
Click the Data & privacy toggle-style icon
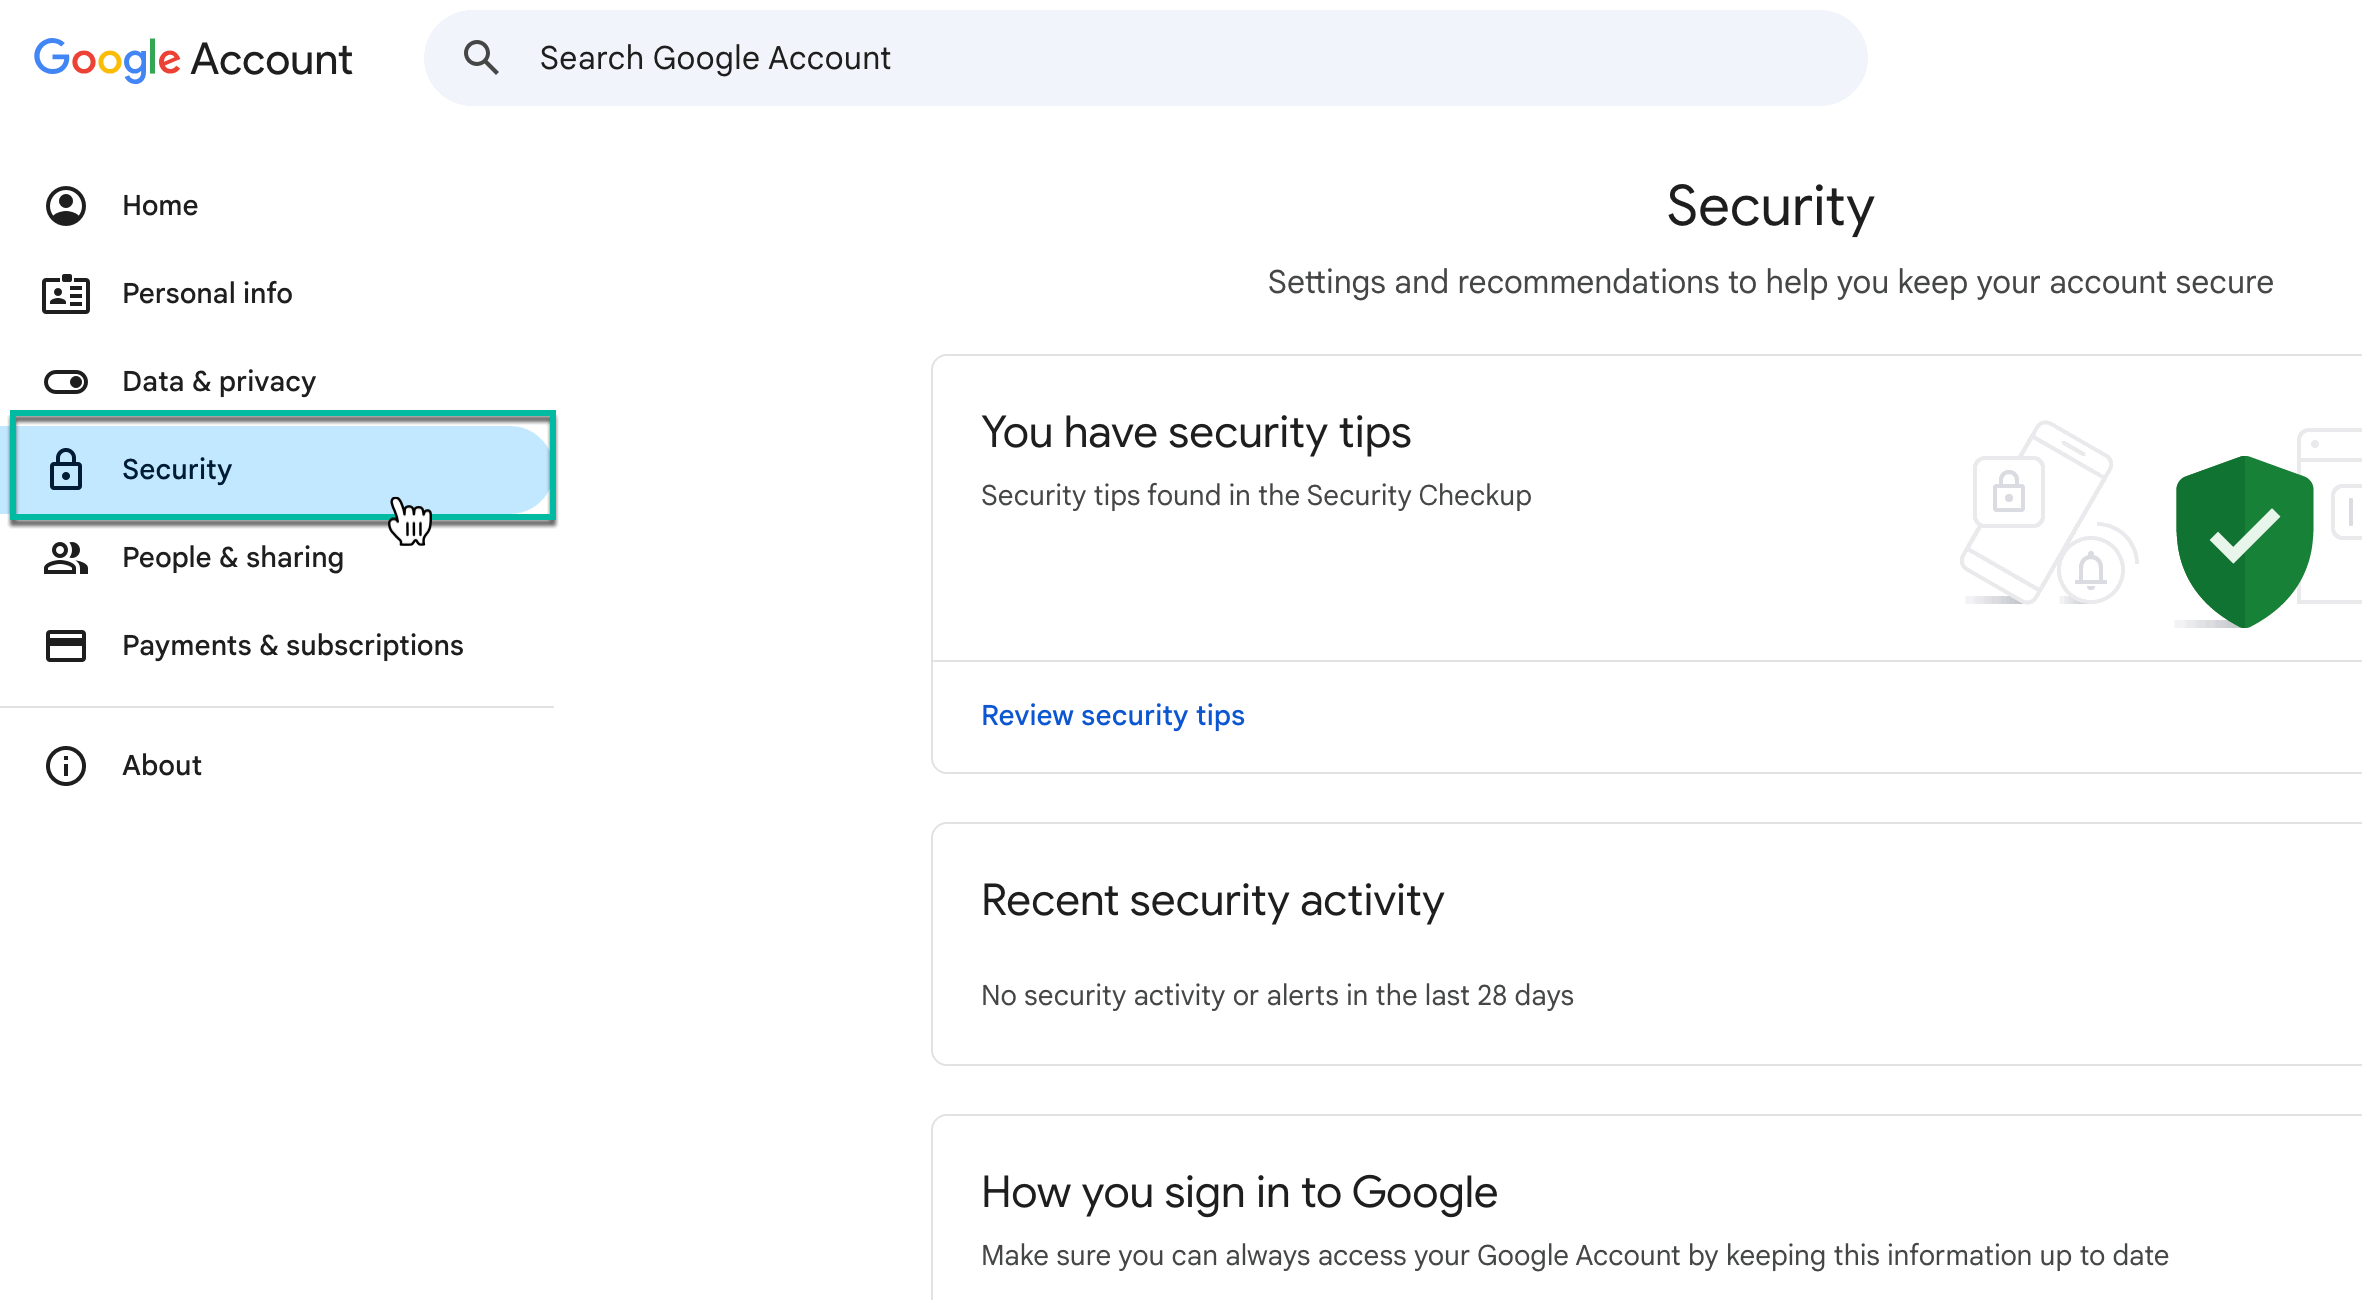pos(66,381)
